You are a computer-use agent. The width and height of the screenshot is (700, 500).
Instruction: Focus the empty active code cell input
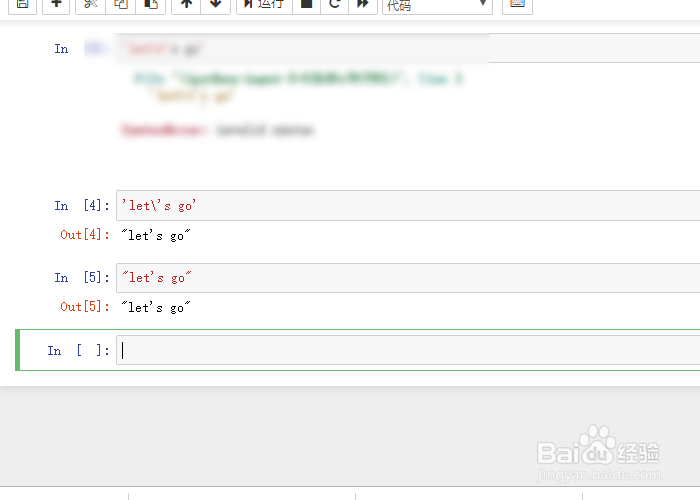[x=408, y=350]
